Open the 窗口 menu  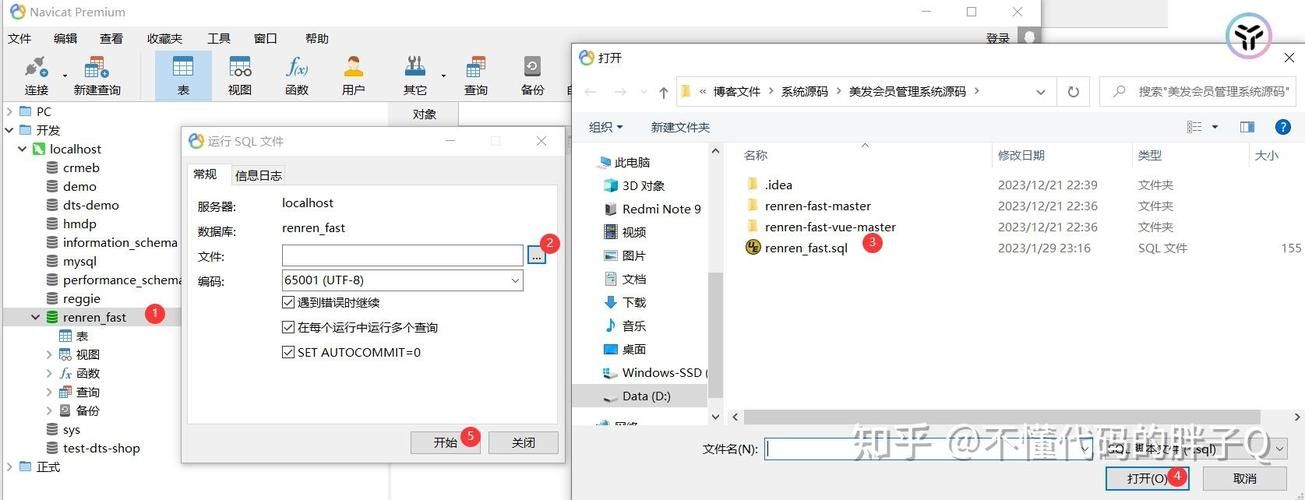pyautogui.click(x=265, y=38)
